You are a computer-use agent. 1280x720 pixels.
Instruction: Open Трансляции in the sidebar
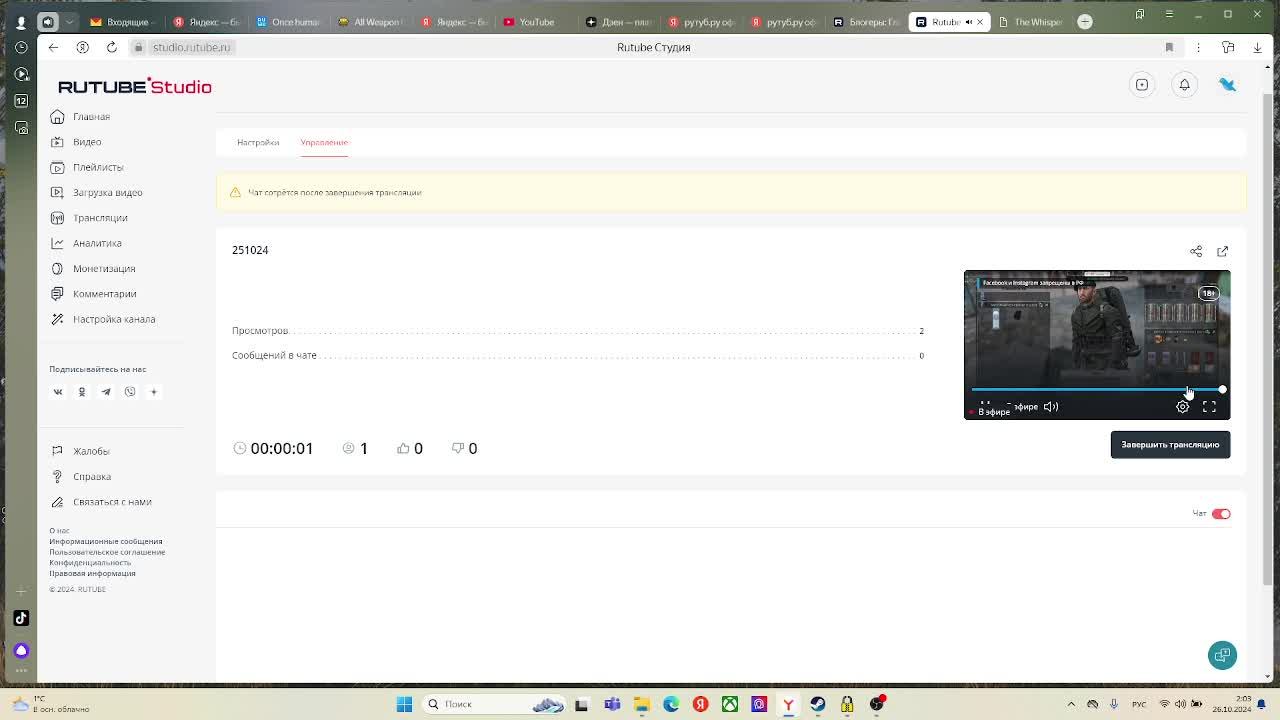pyautogui.click(x=89, y=218)
